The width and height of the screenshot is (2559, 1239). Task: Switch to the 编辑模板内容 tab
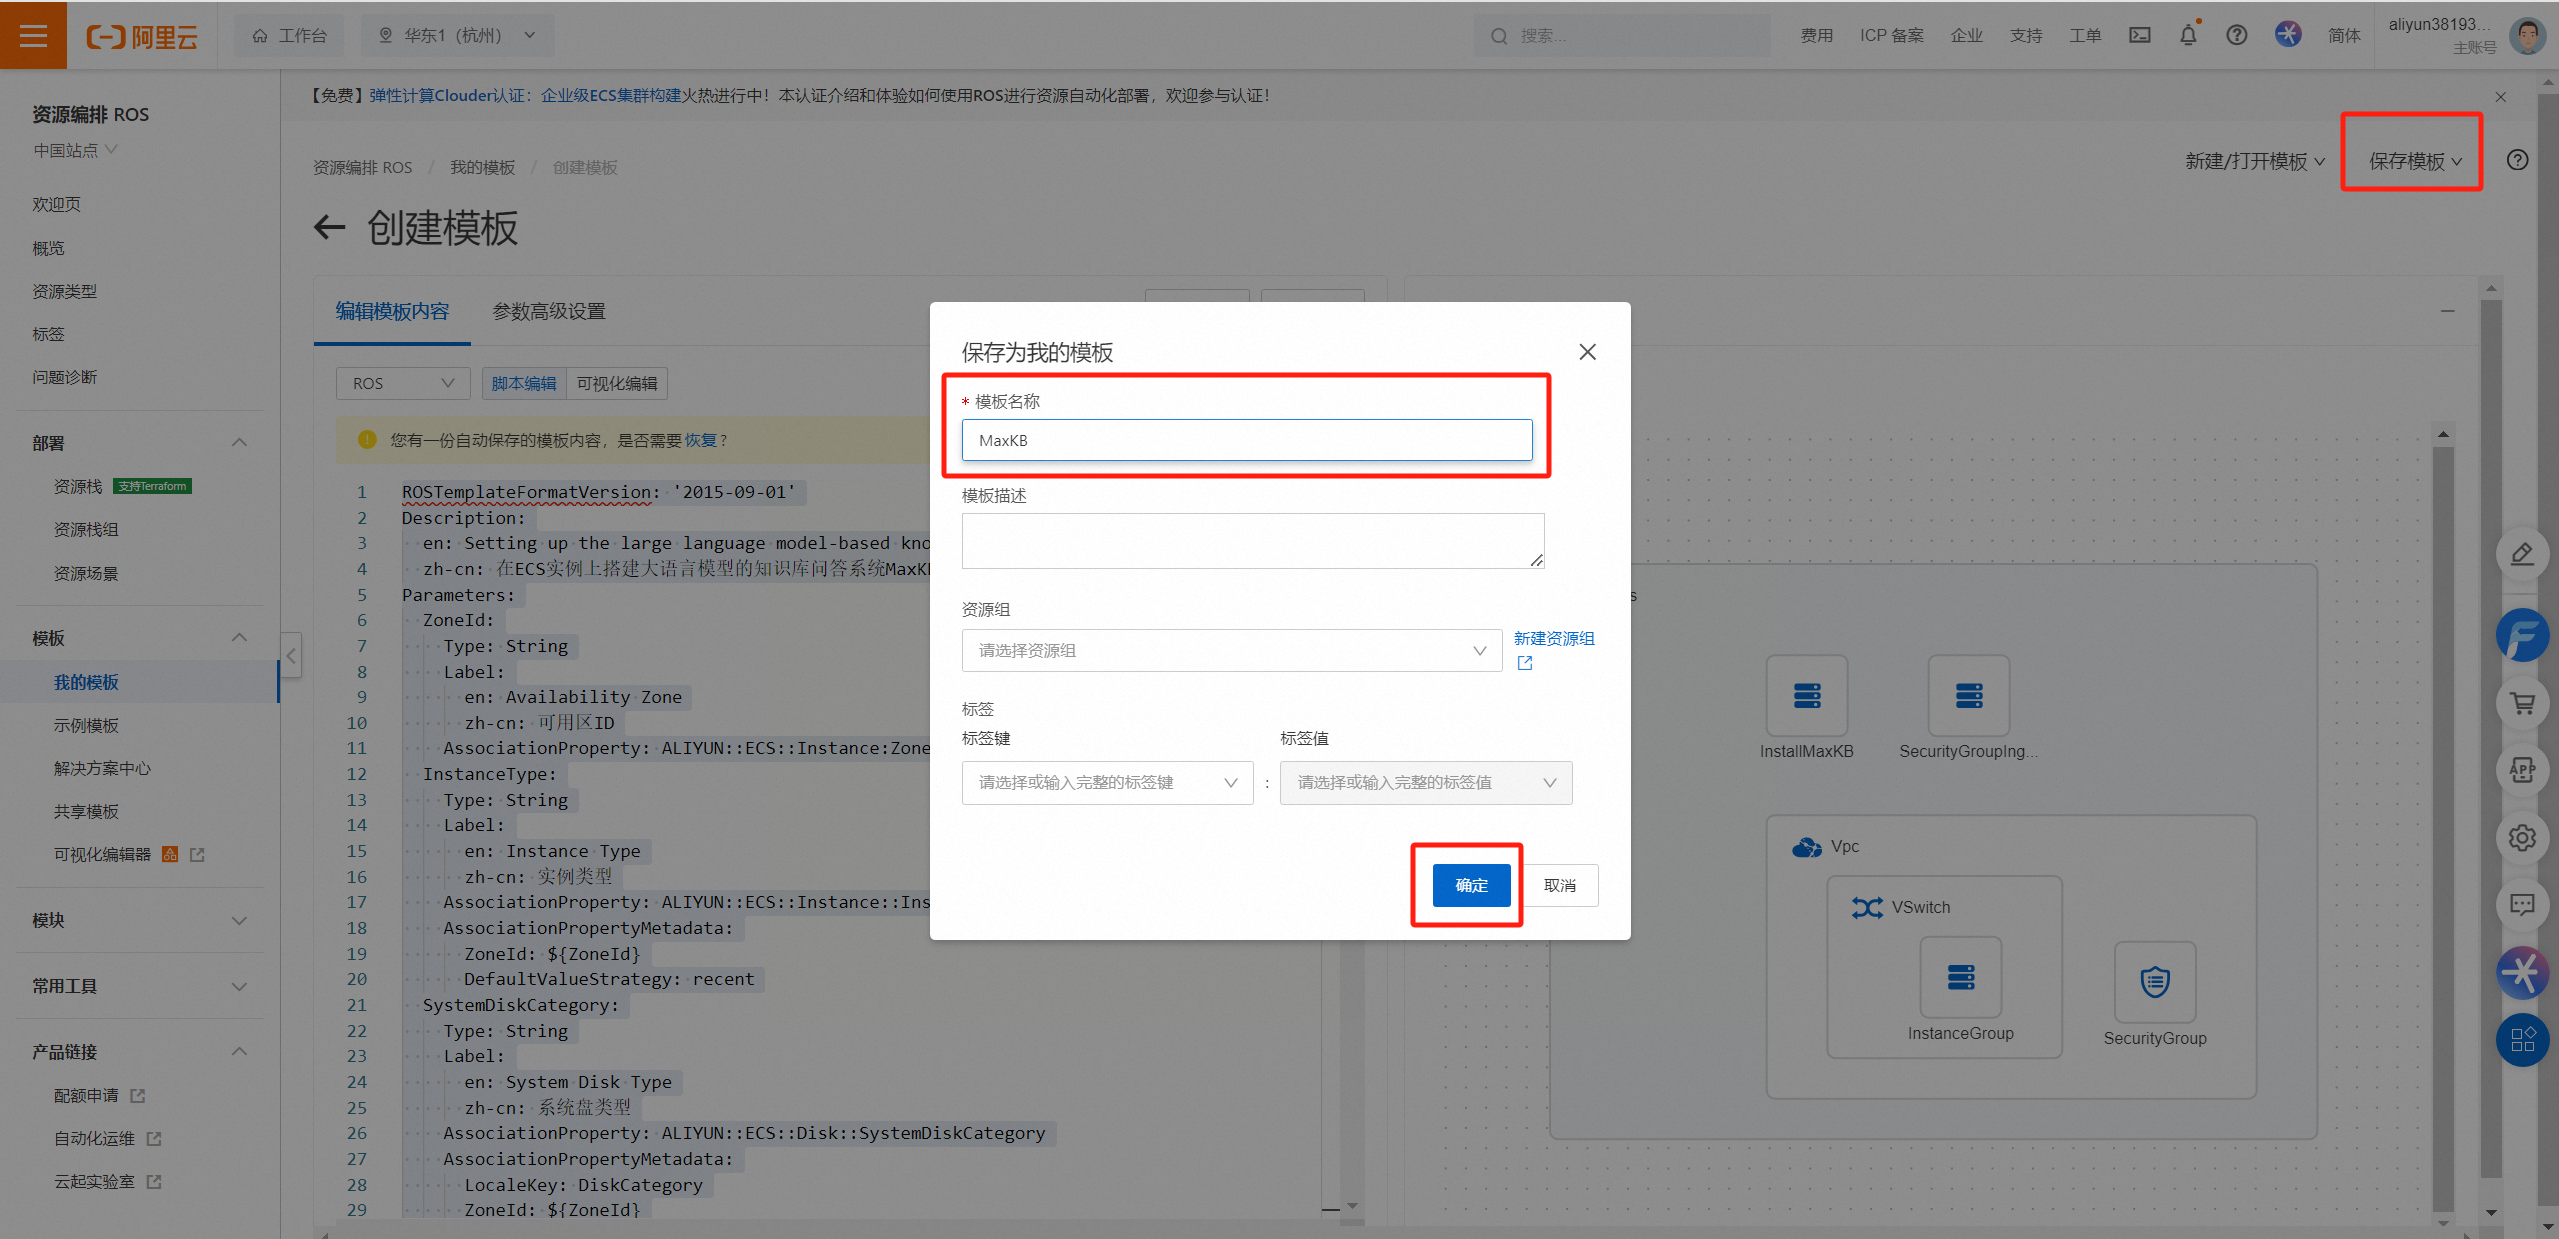click(392, 312)
